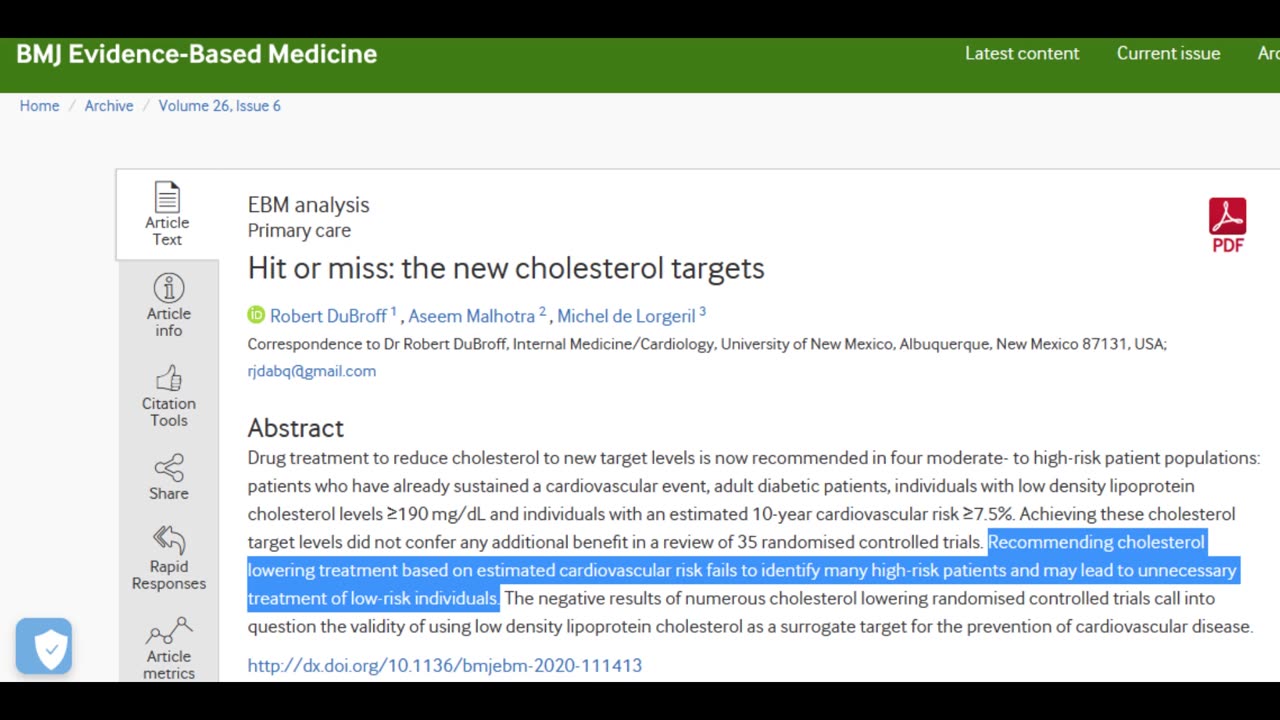Open the Article Text sidebar tab

167,214
